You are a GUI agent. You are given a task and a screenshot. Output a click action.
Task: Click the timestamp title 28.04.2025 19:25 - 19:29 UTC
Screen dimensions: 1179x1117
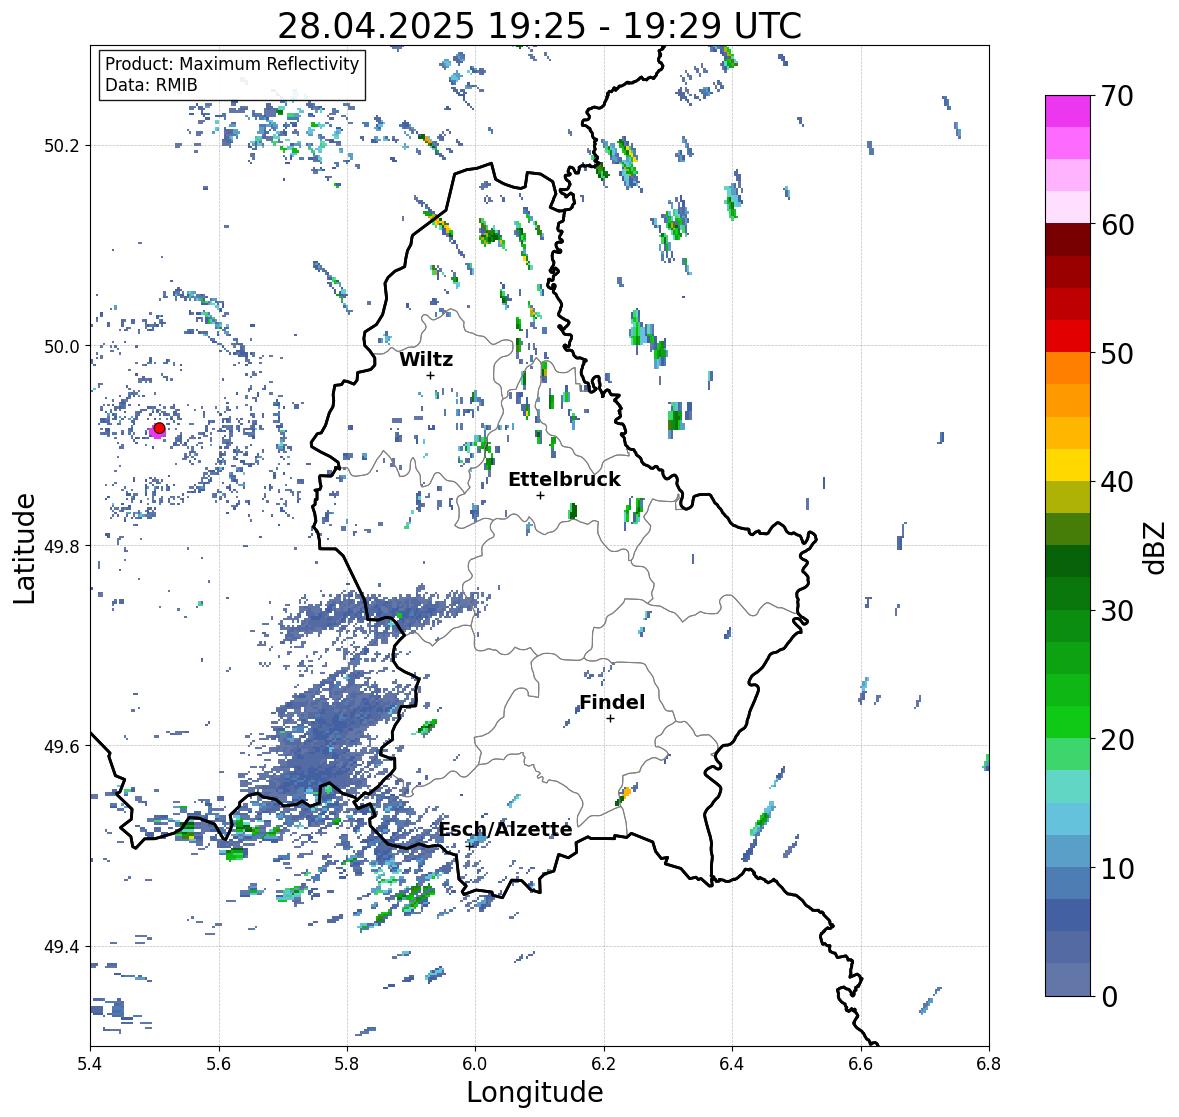coord(539,26)
